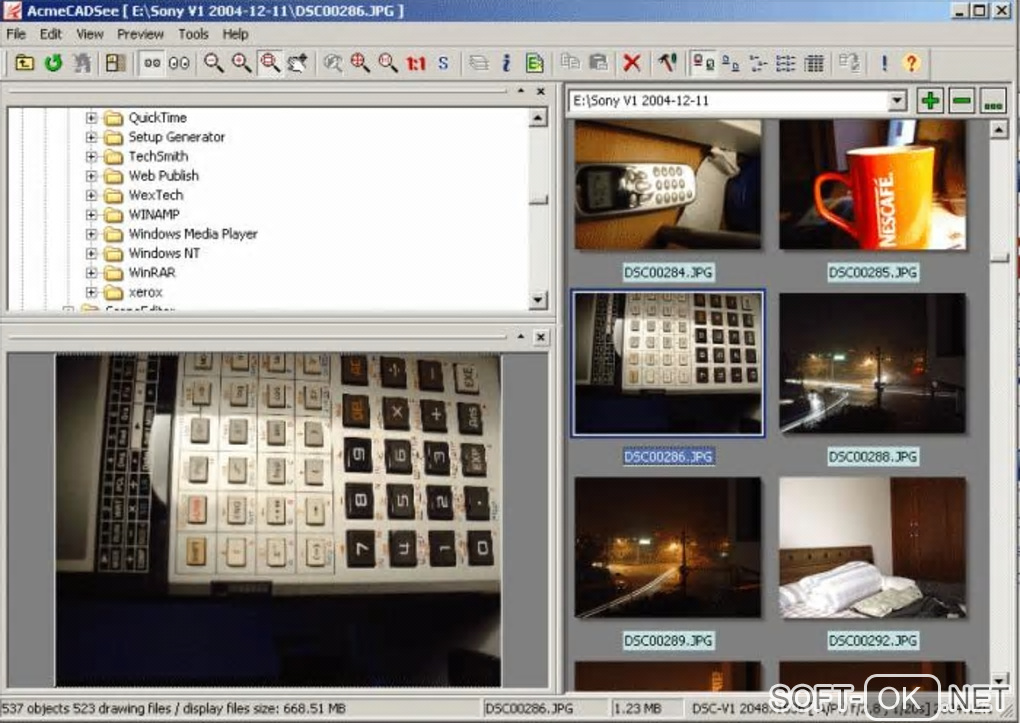Open the E:\Sony V1 path dropdown
The height and width of the screenshot is (723, 1020).
click(897, 101)
